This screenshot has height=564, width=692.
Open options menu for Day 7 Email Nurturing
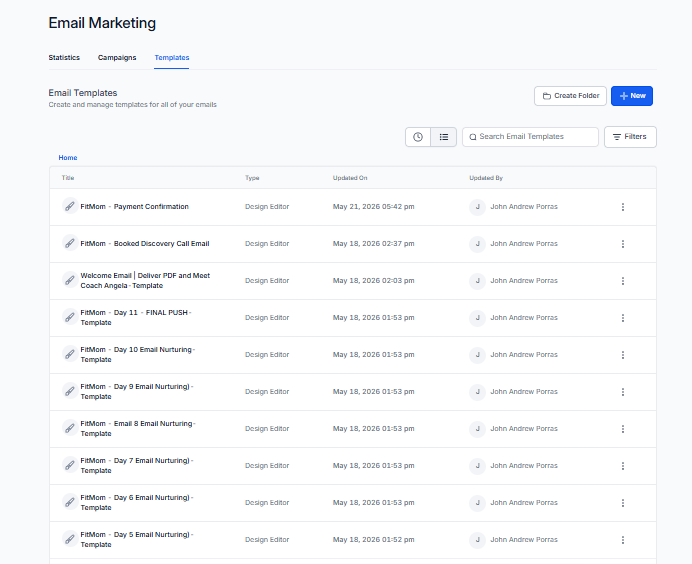[623, 466]
